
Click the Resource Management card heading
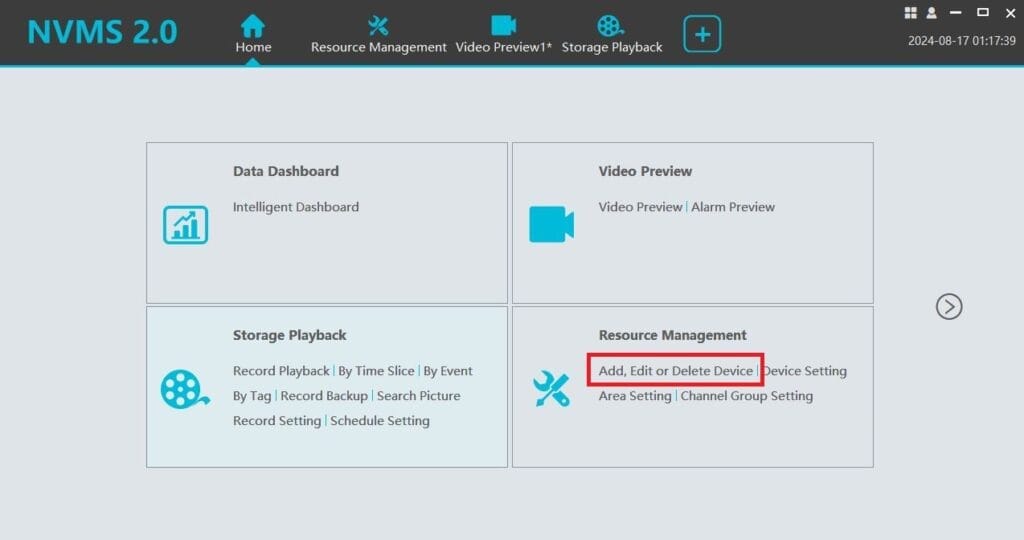(x=673, y=335)
